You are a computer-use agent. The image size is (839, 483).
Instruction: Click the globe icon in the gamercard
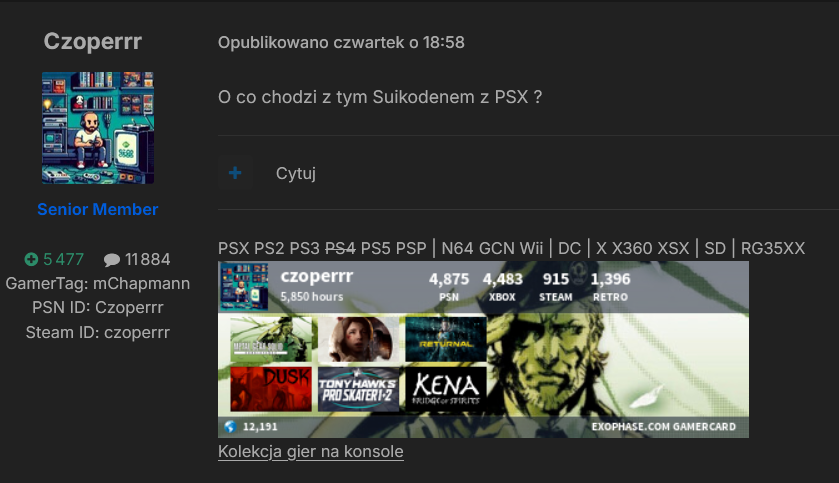click(230, 426)
